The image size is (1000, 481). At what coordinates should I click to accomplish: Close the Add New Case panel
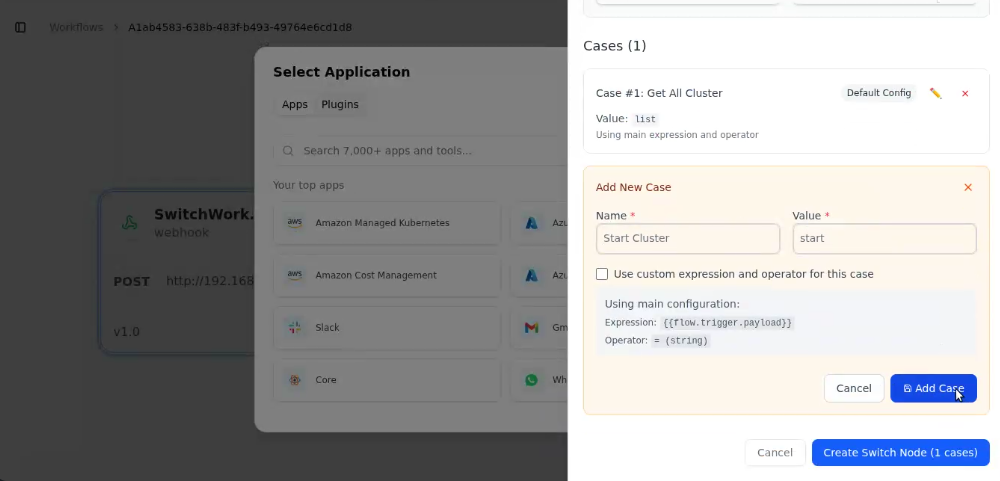(x=967, y=187)
